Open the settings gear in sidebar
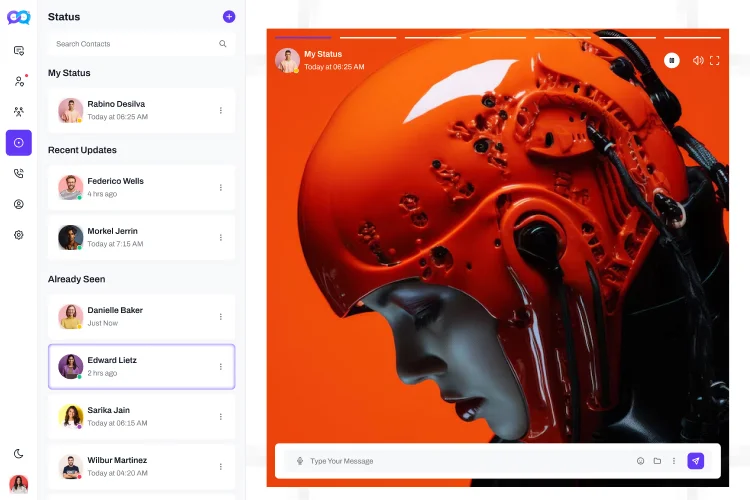This screenshot has height=500, width=750. [19, 235]
